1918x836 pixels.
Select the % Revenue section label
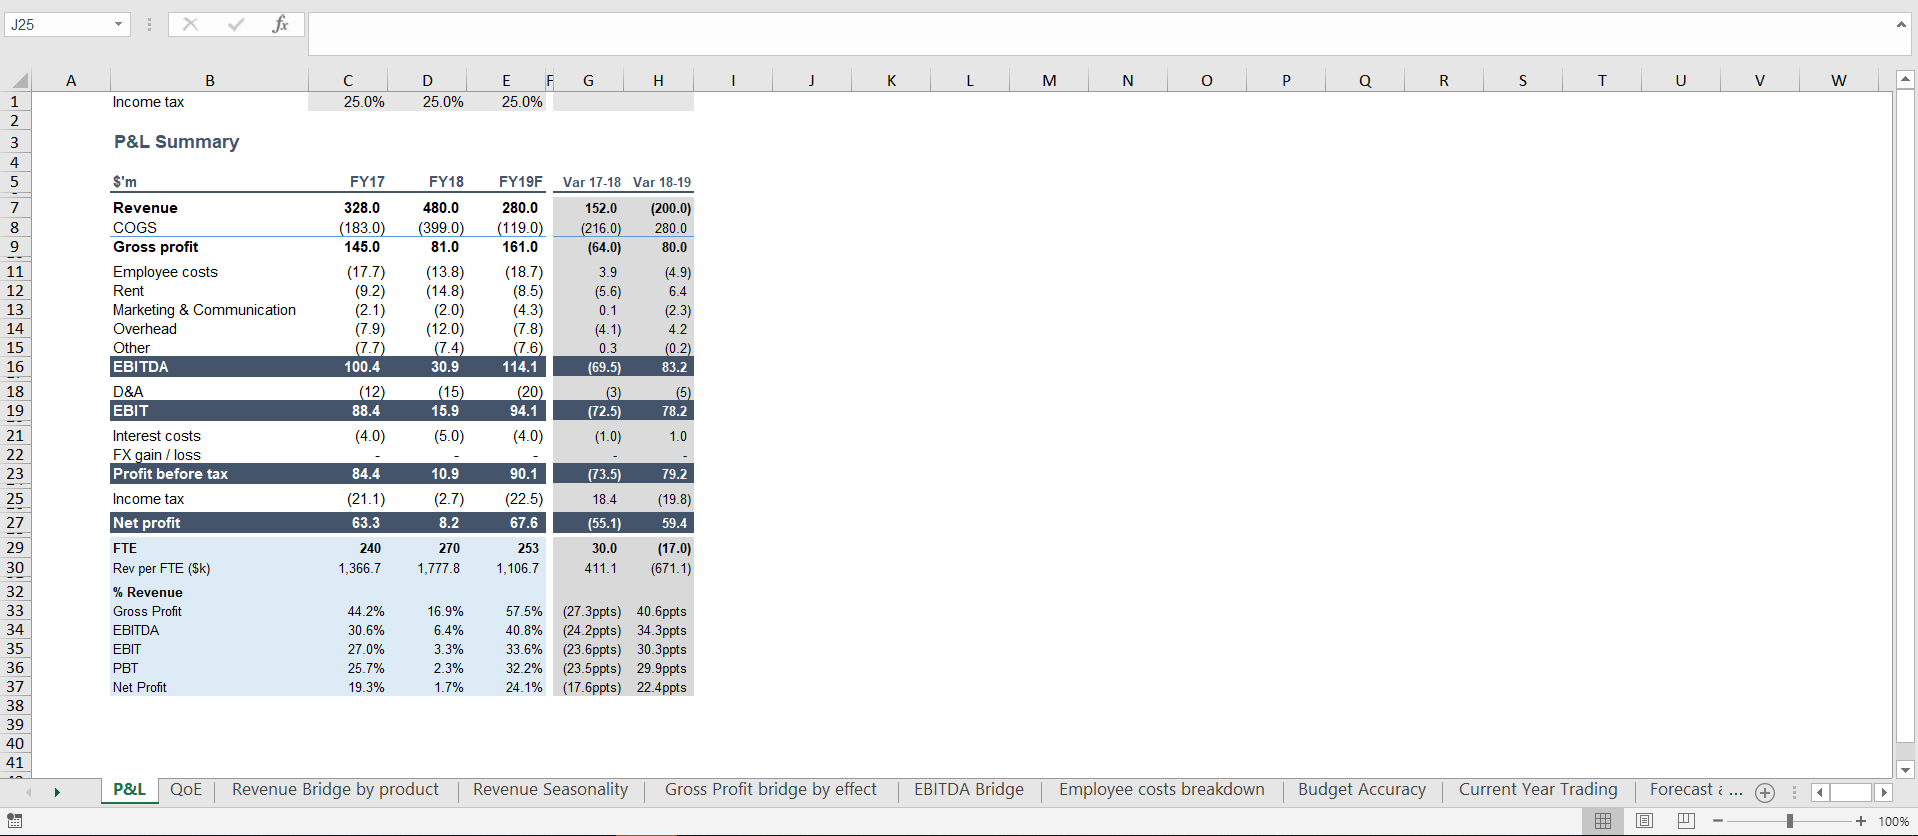click(148, 592)
